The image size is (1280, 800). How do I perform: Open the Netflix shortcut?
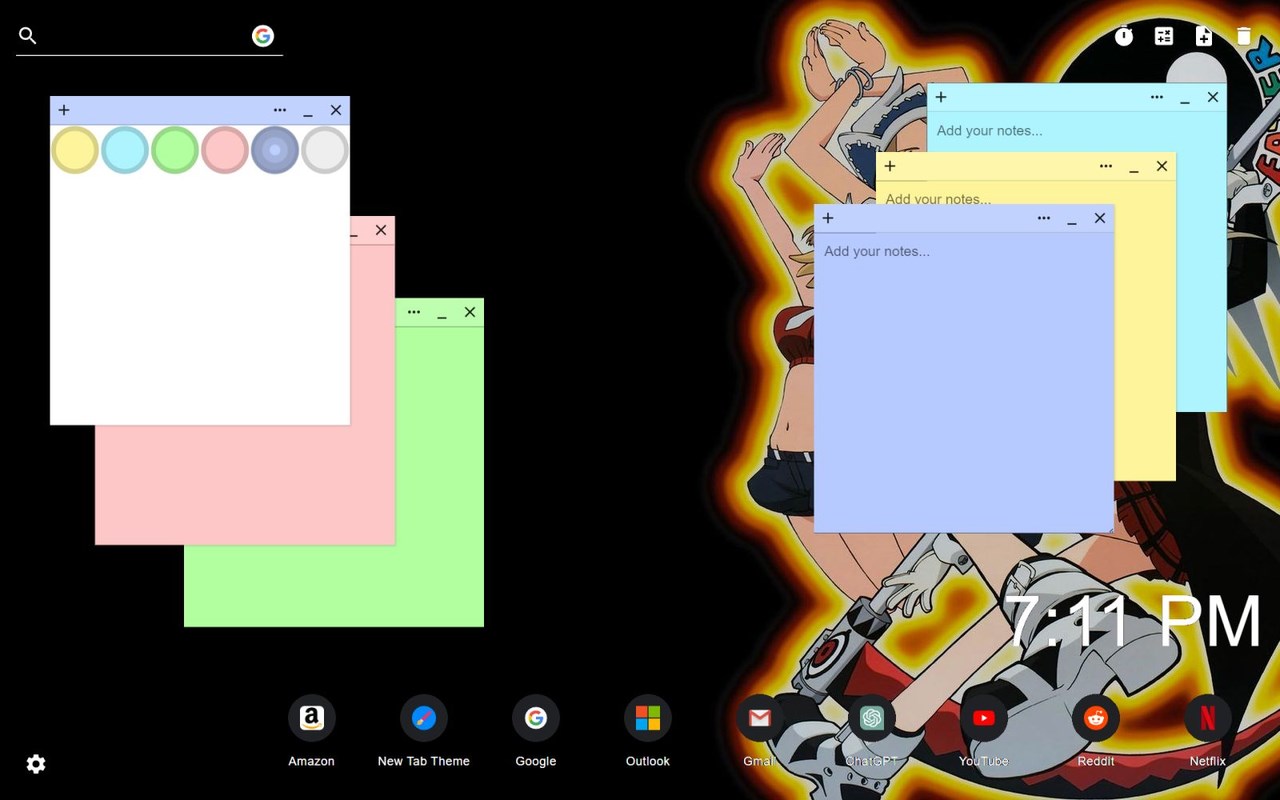click(1208, 718)
